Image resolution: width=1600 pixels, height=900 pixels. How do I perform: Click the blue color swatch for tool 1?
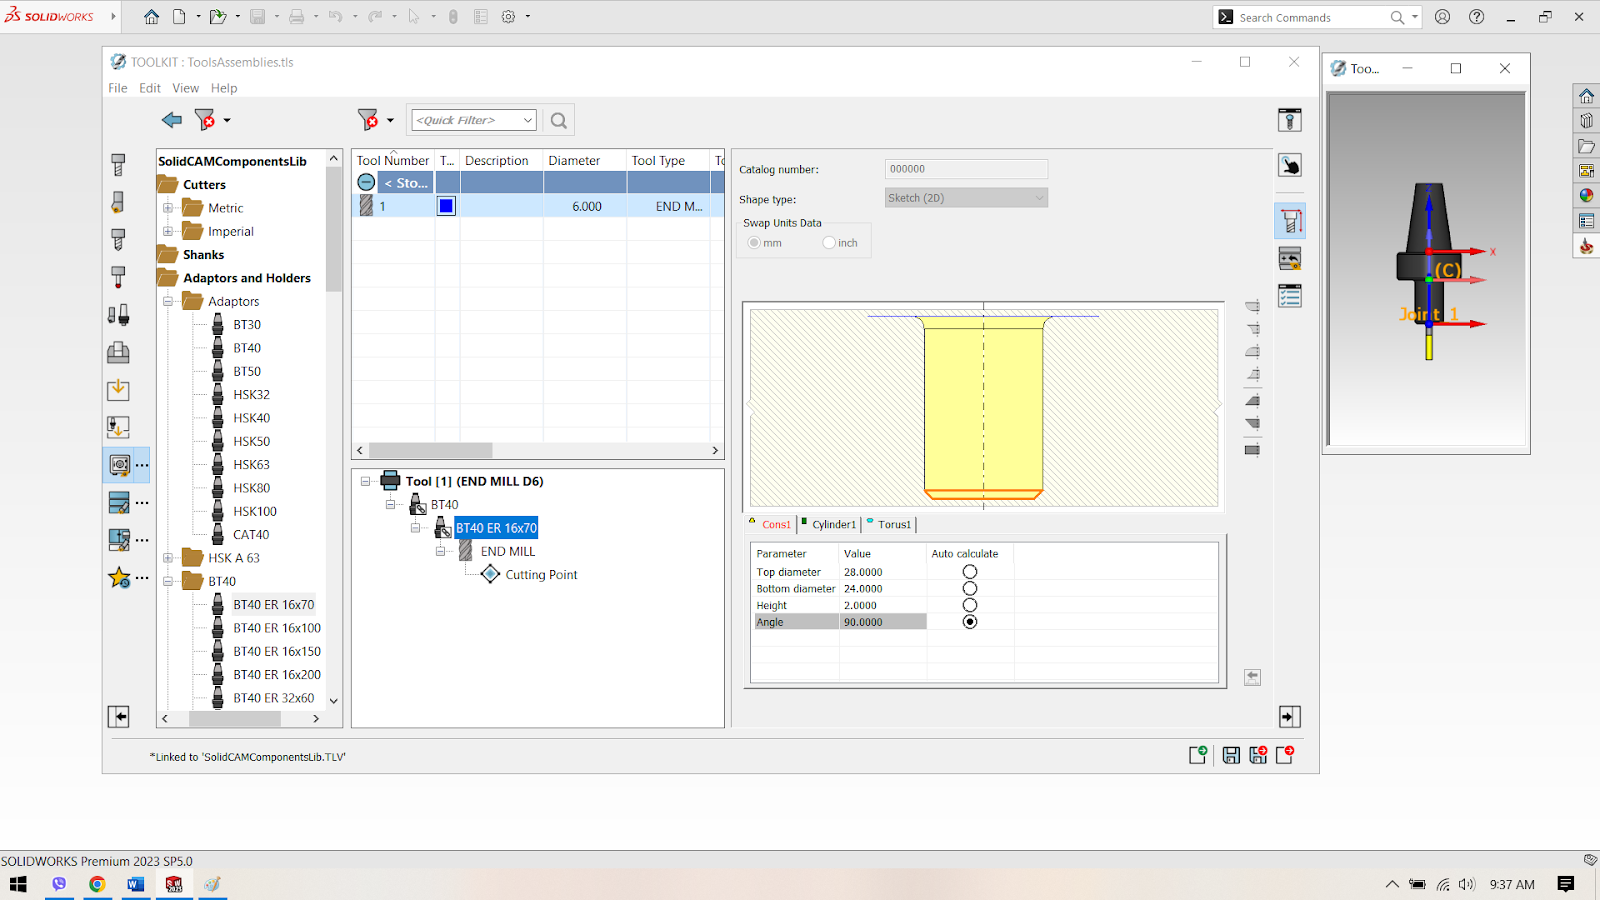point(446,206)
